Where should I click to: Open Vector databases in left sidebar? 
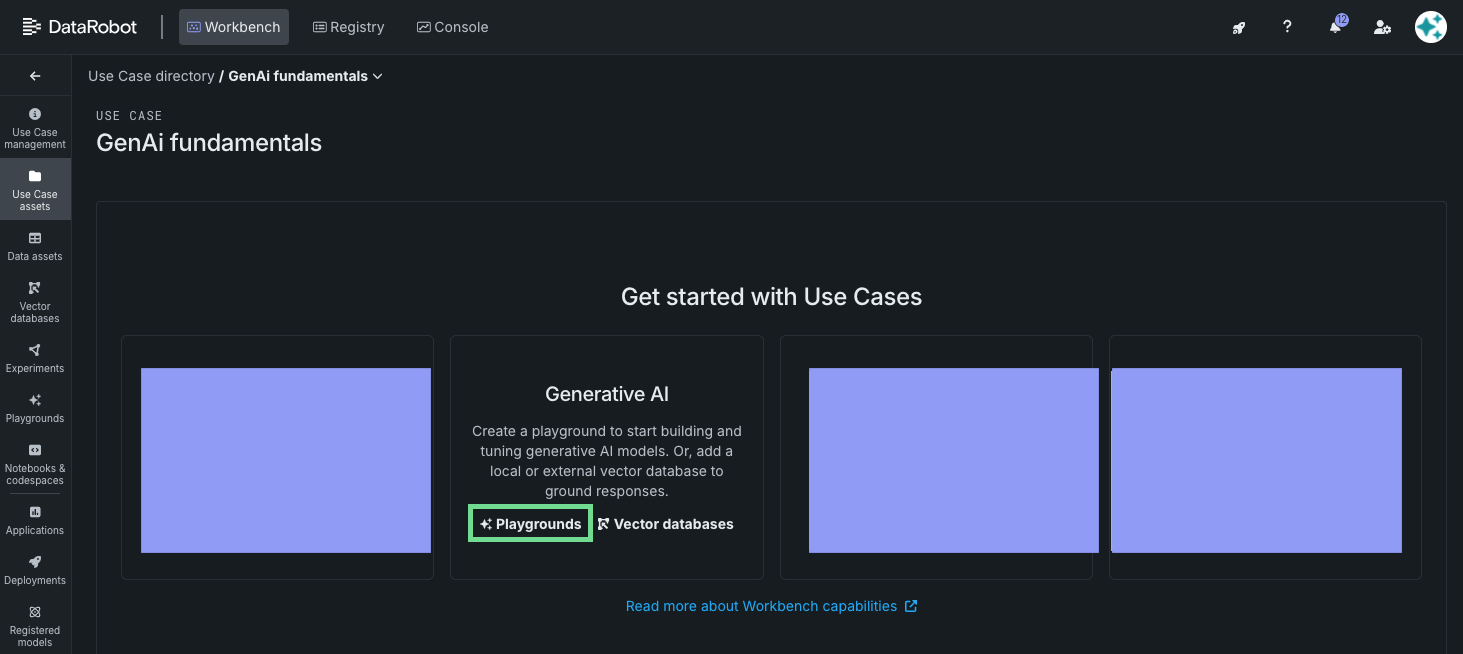35,302
